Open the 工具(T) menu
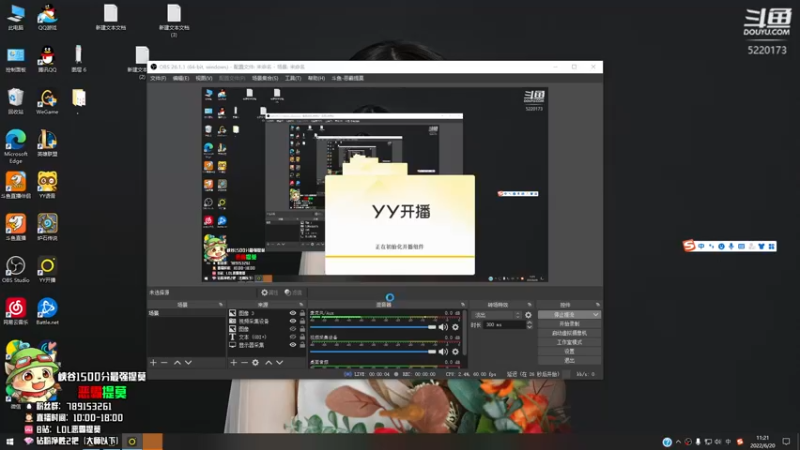Image resolution: width=800 pixels, height=450 pixels. coord(293,78)
